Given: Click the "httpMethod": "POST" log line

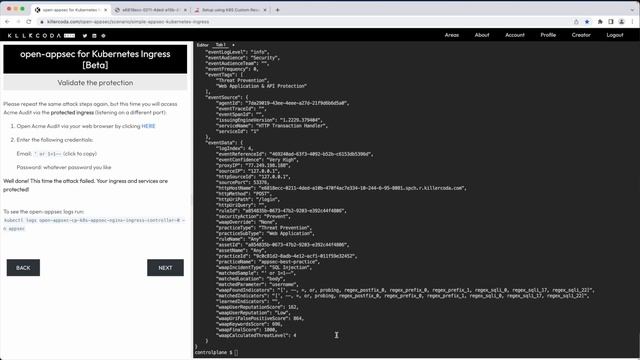Looking at the screenshot, I should point(243,194).
